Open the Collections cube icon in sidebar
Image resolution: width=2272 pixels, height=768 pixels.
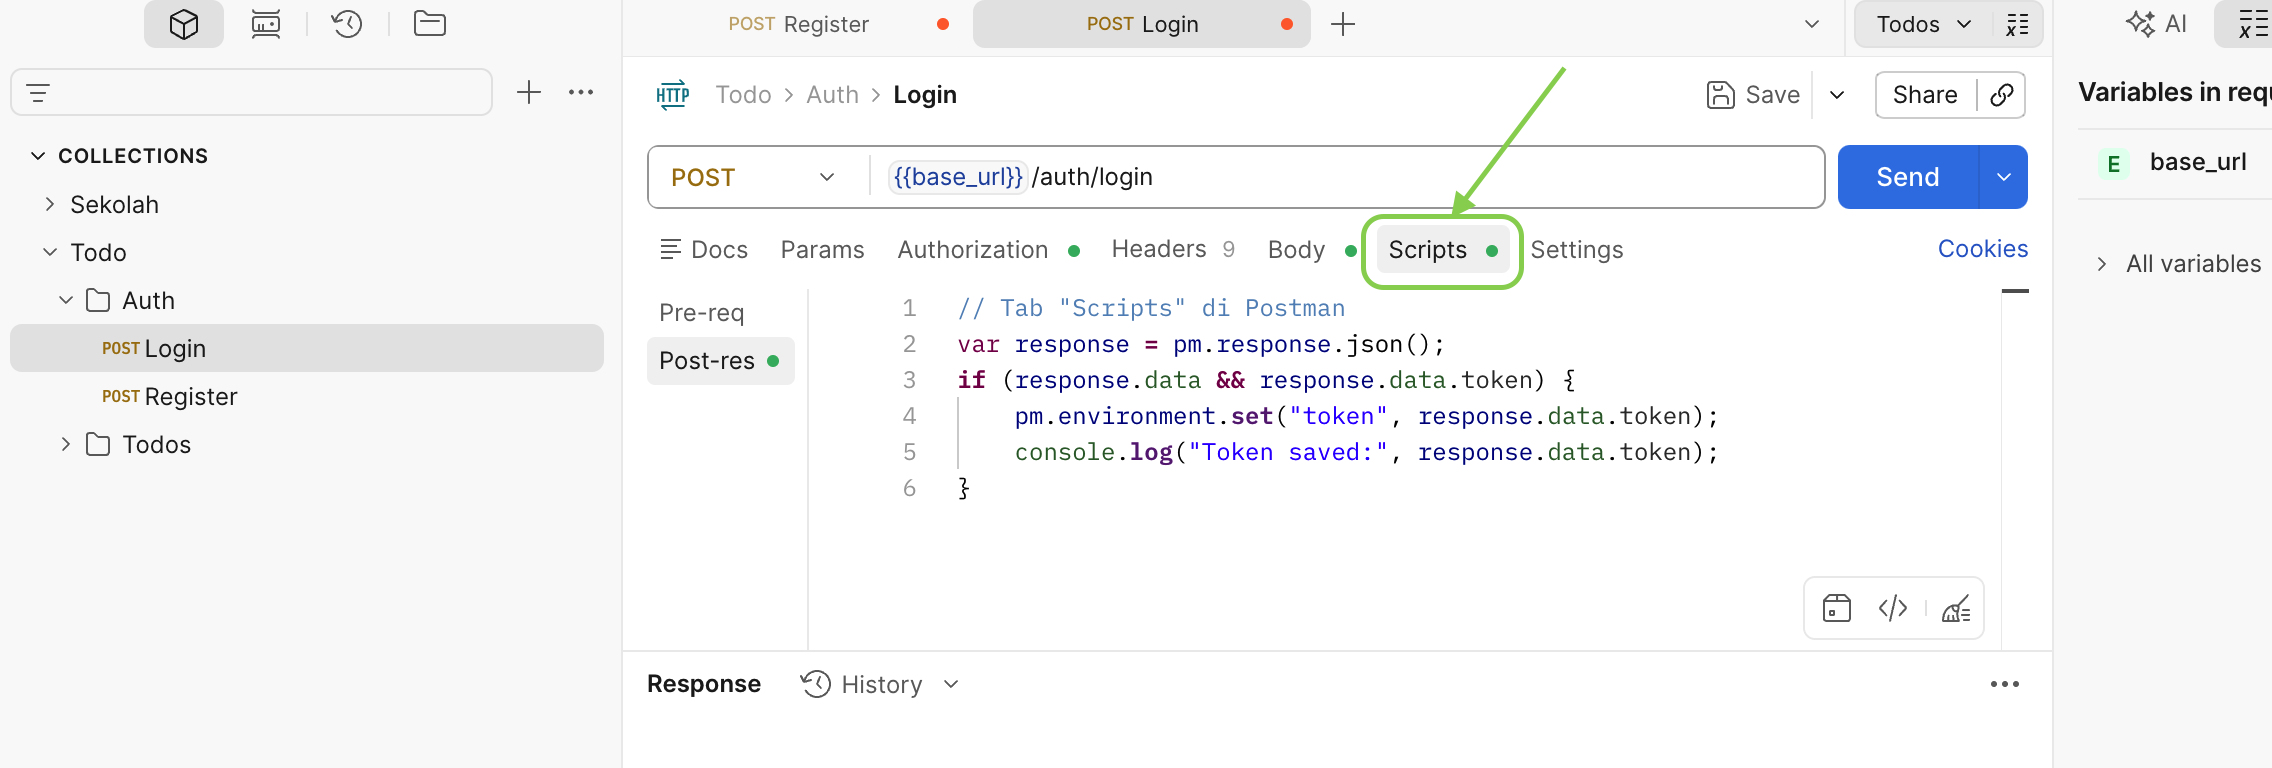184,24
